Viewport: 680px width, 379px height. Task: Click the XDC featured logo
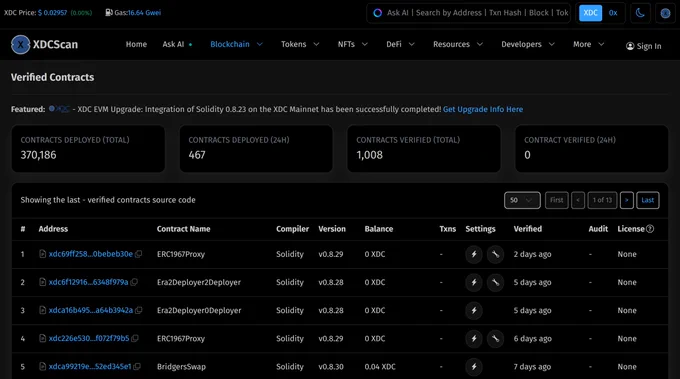click(x=59, y=109)
